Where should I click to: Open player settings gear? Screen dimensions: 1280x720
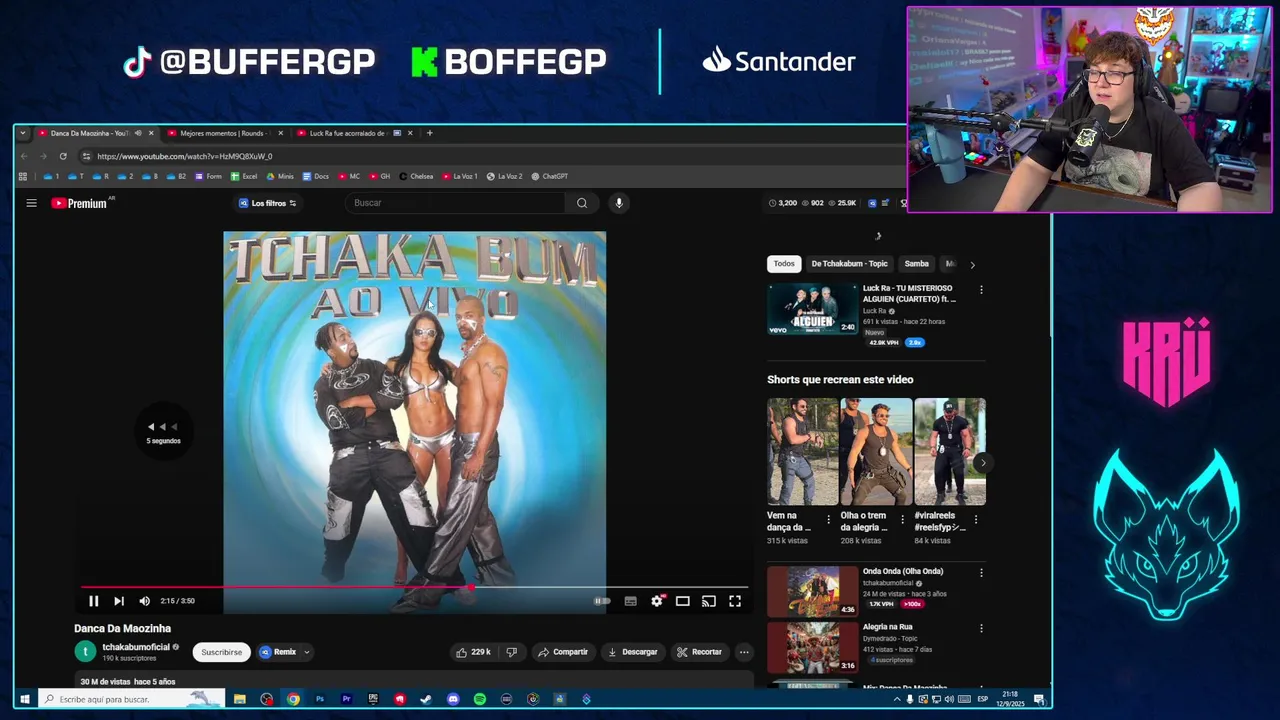click(x=656, y=601)
